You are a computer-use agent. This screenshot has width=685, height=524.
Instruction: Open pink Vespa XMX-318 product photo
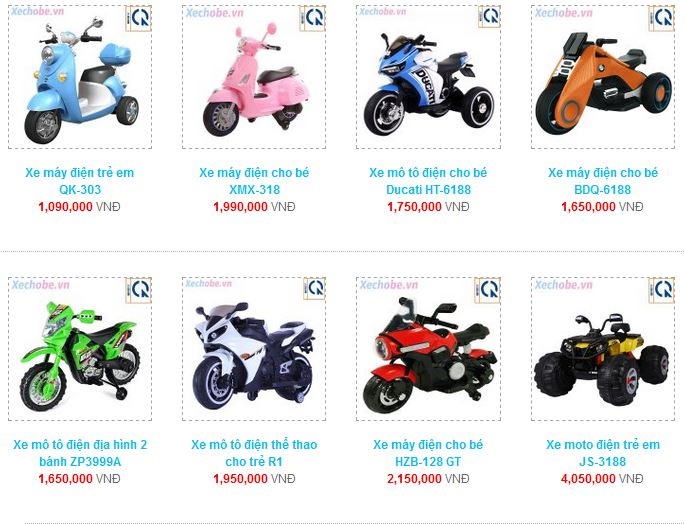click(x=254, y=77)
